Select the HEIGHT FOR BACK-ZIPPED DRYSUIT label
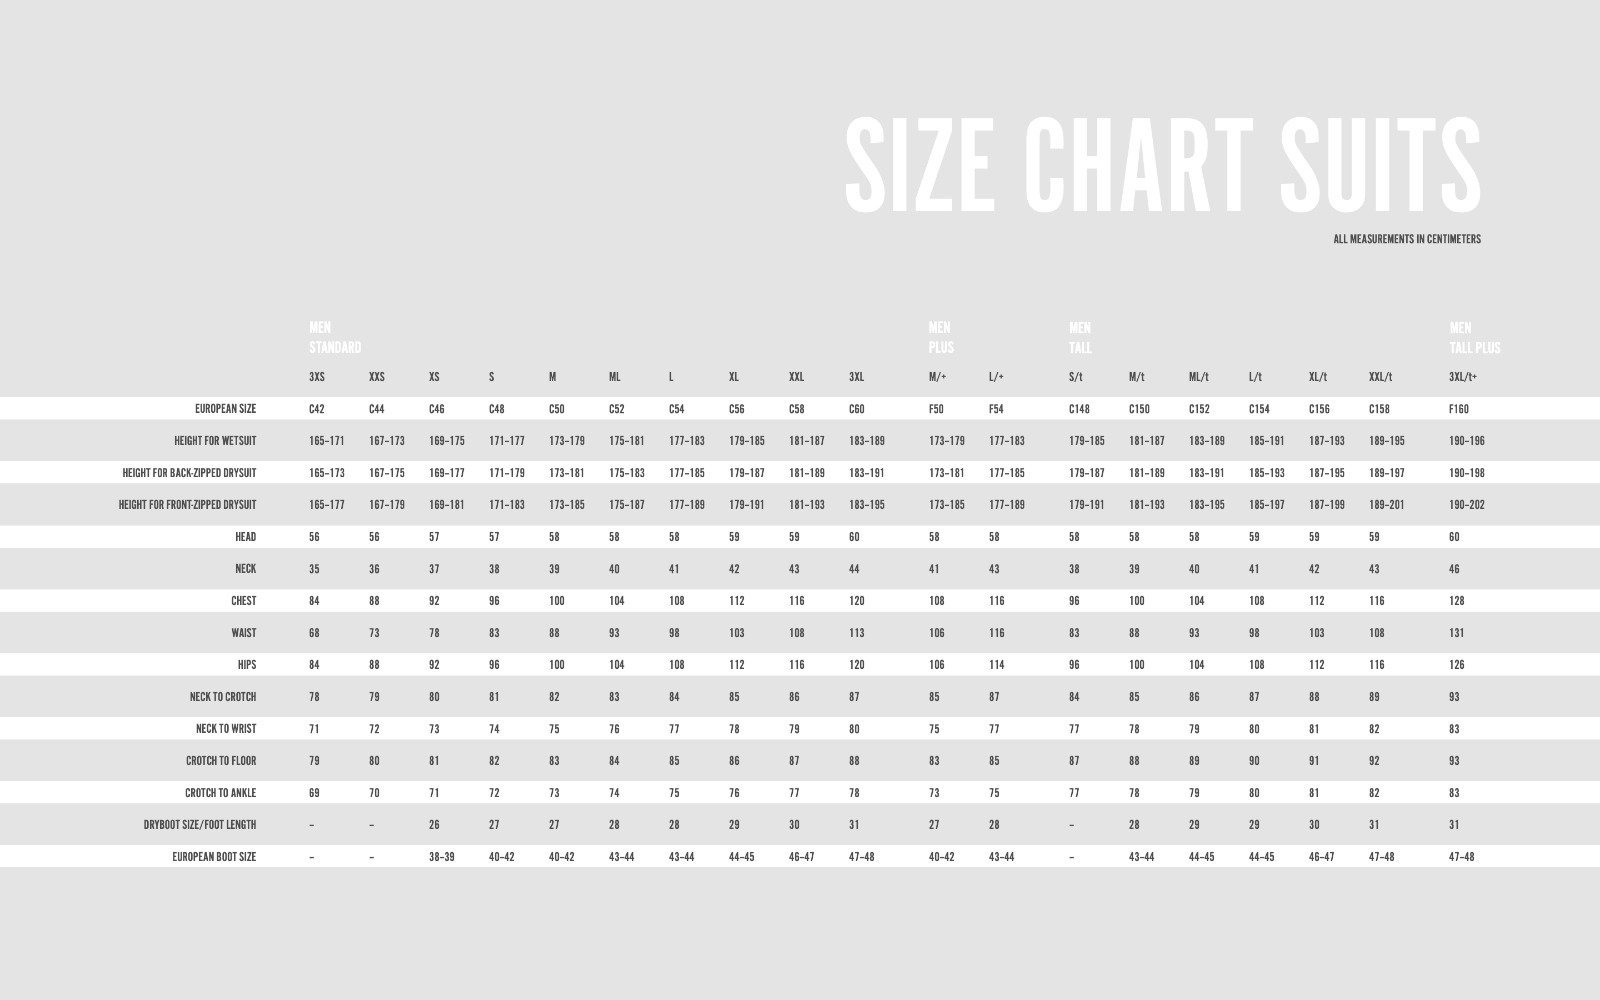 click(189, 473)
